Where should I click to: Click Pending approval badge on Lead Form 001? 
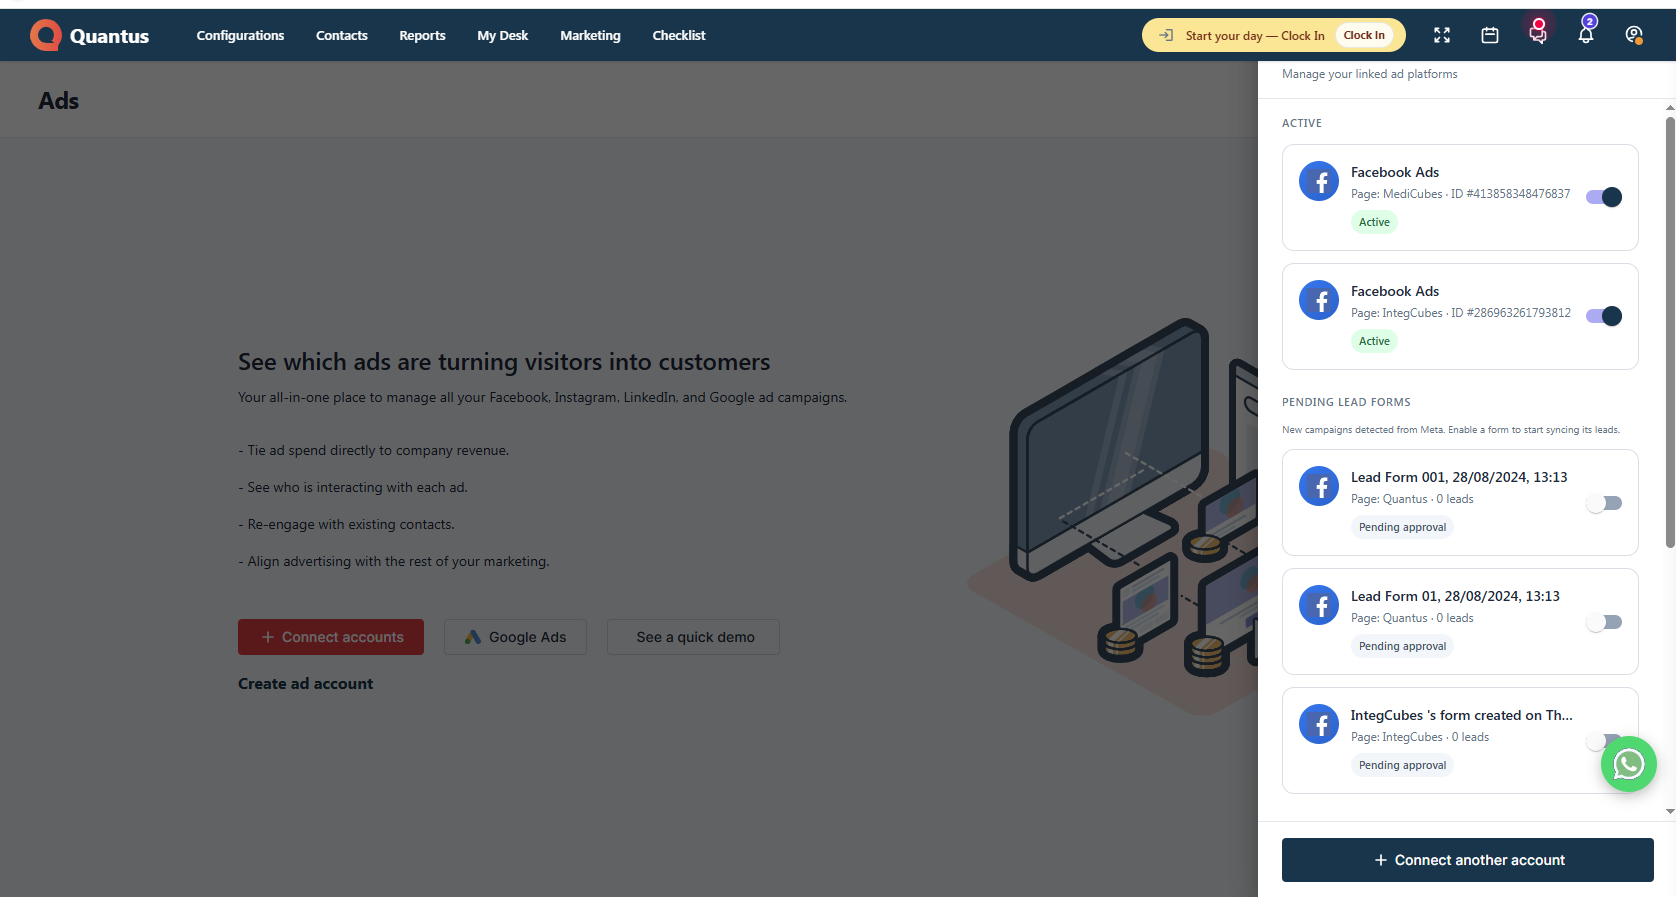1402,527
